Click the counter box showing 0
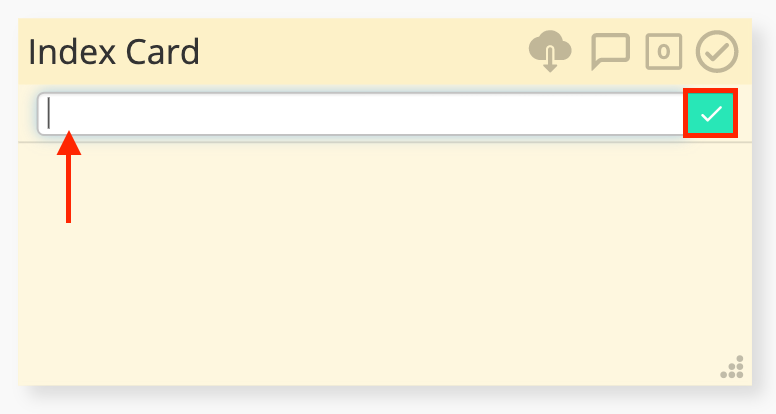 (x=664, y=51)
